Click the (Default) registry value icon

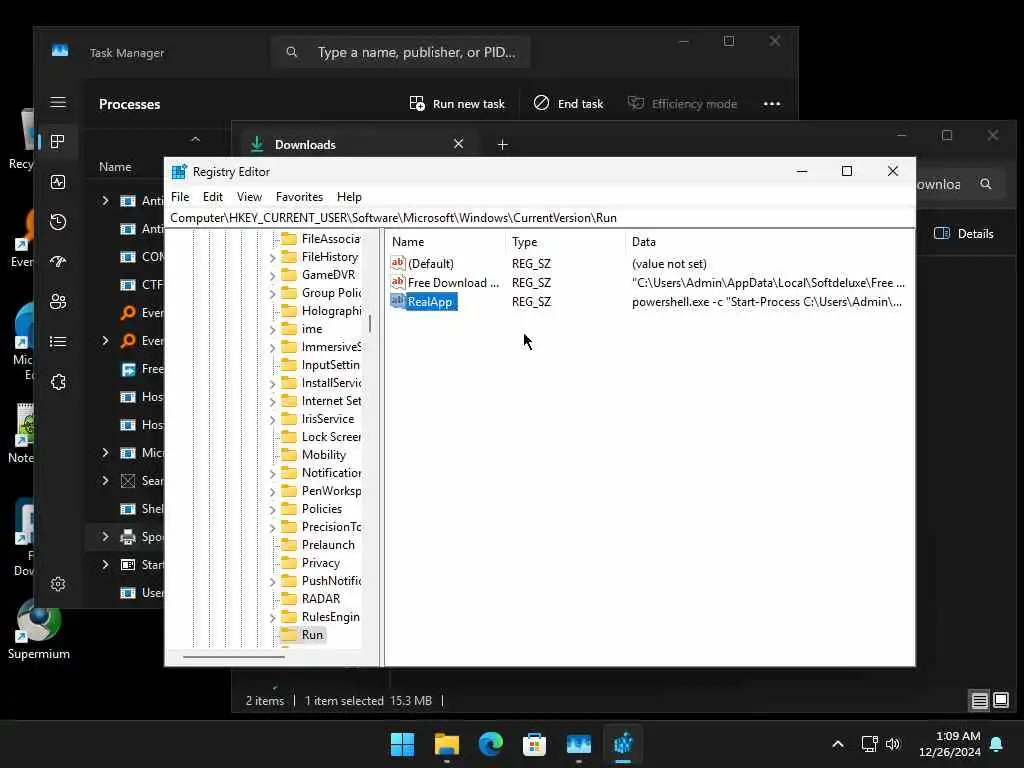tap(398, 263)
